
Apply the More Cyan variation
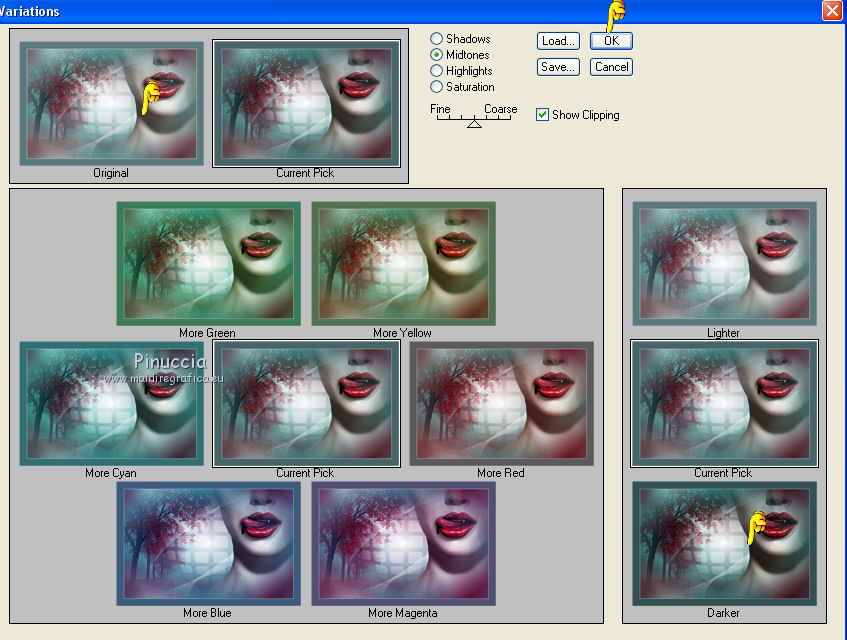tap(111, 403)
